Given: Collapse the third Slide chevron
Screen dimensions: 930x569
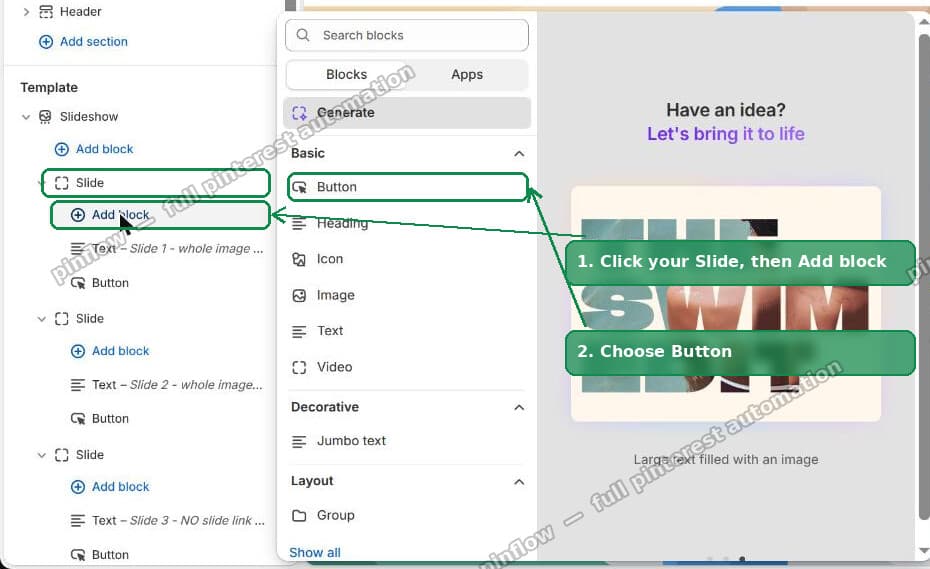Looking at the screenshot, I should (x=42, y=455).
